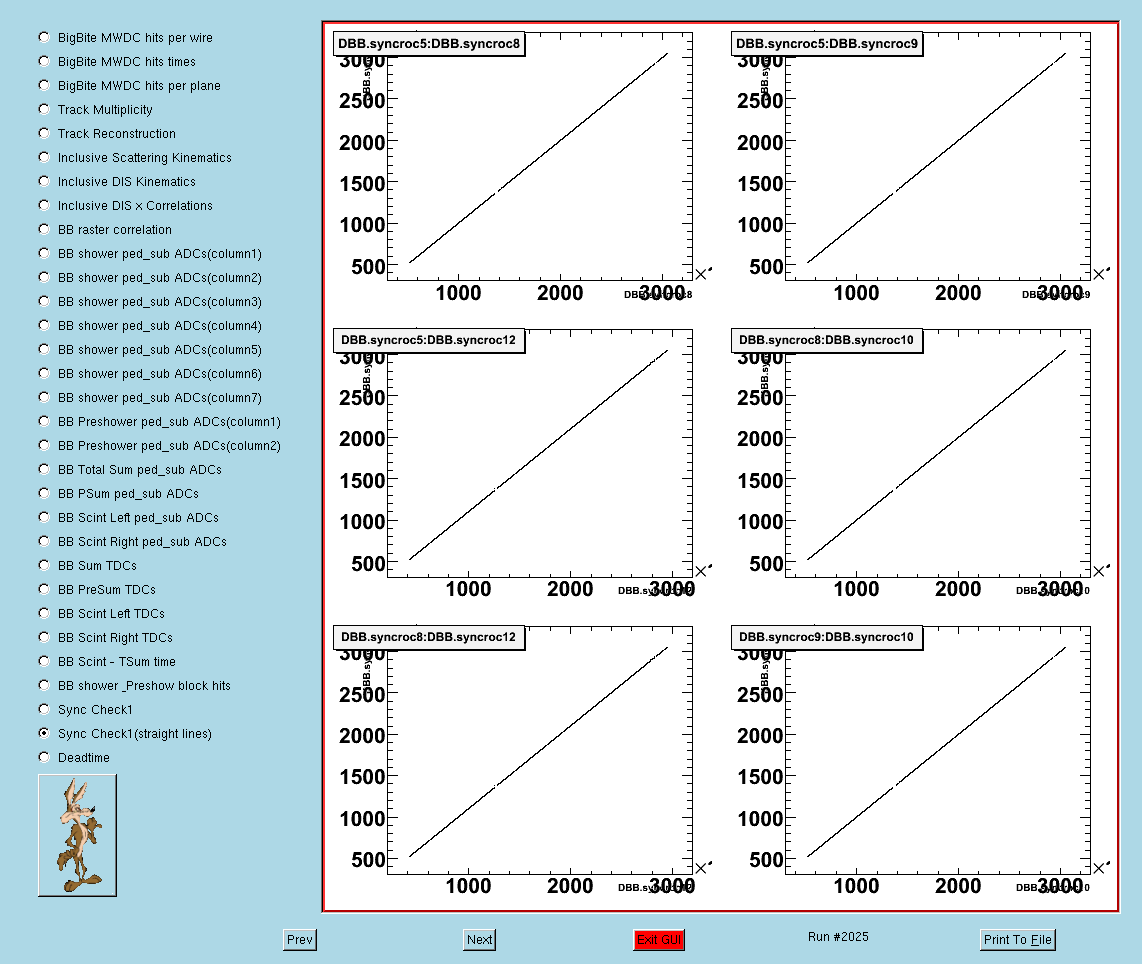Click title DBB.syncroc5:DBB.syncroc12 plot
Image resolution: width=1142 pixels, height=964 pixels.
point(429,340)
